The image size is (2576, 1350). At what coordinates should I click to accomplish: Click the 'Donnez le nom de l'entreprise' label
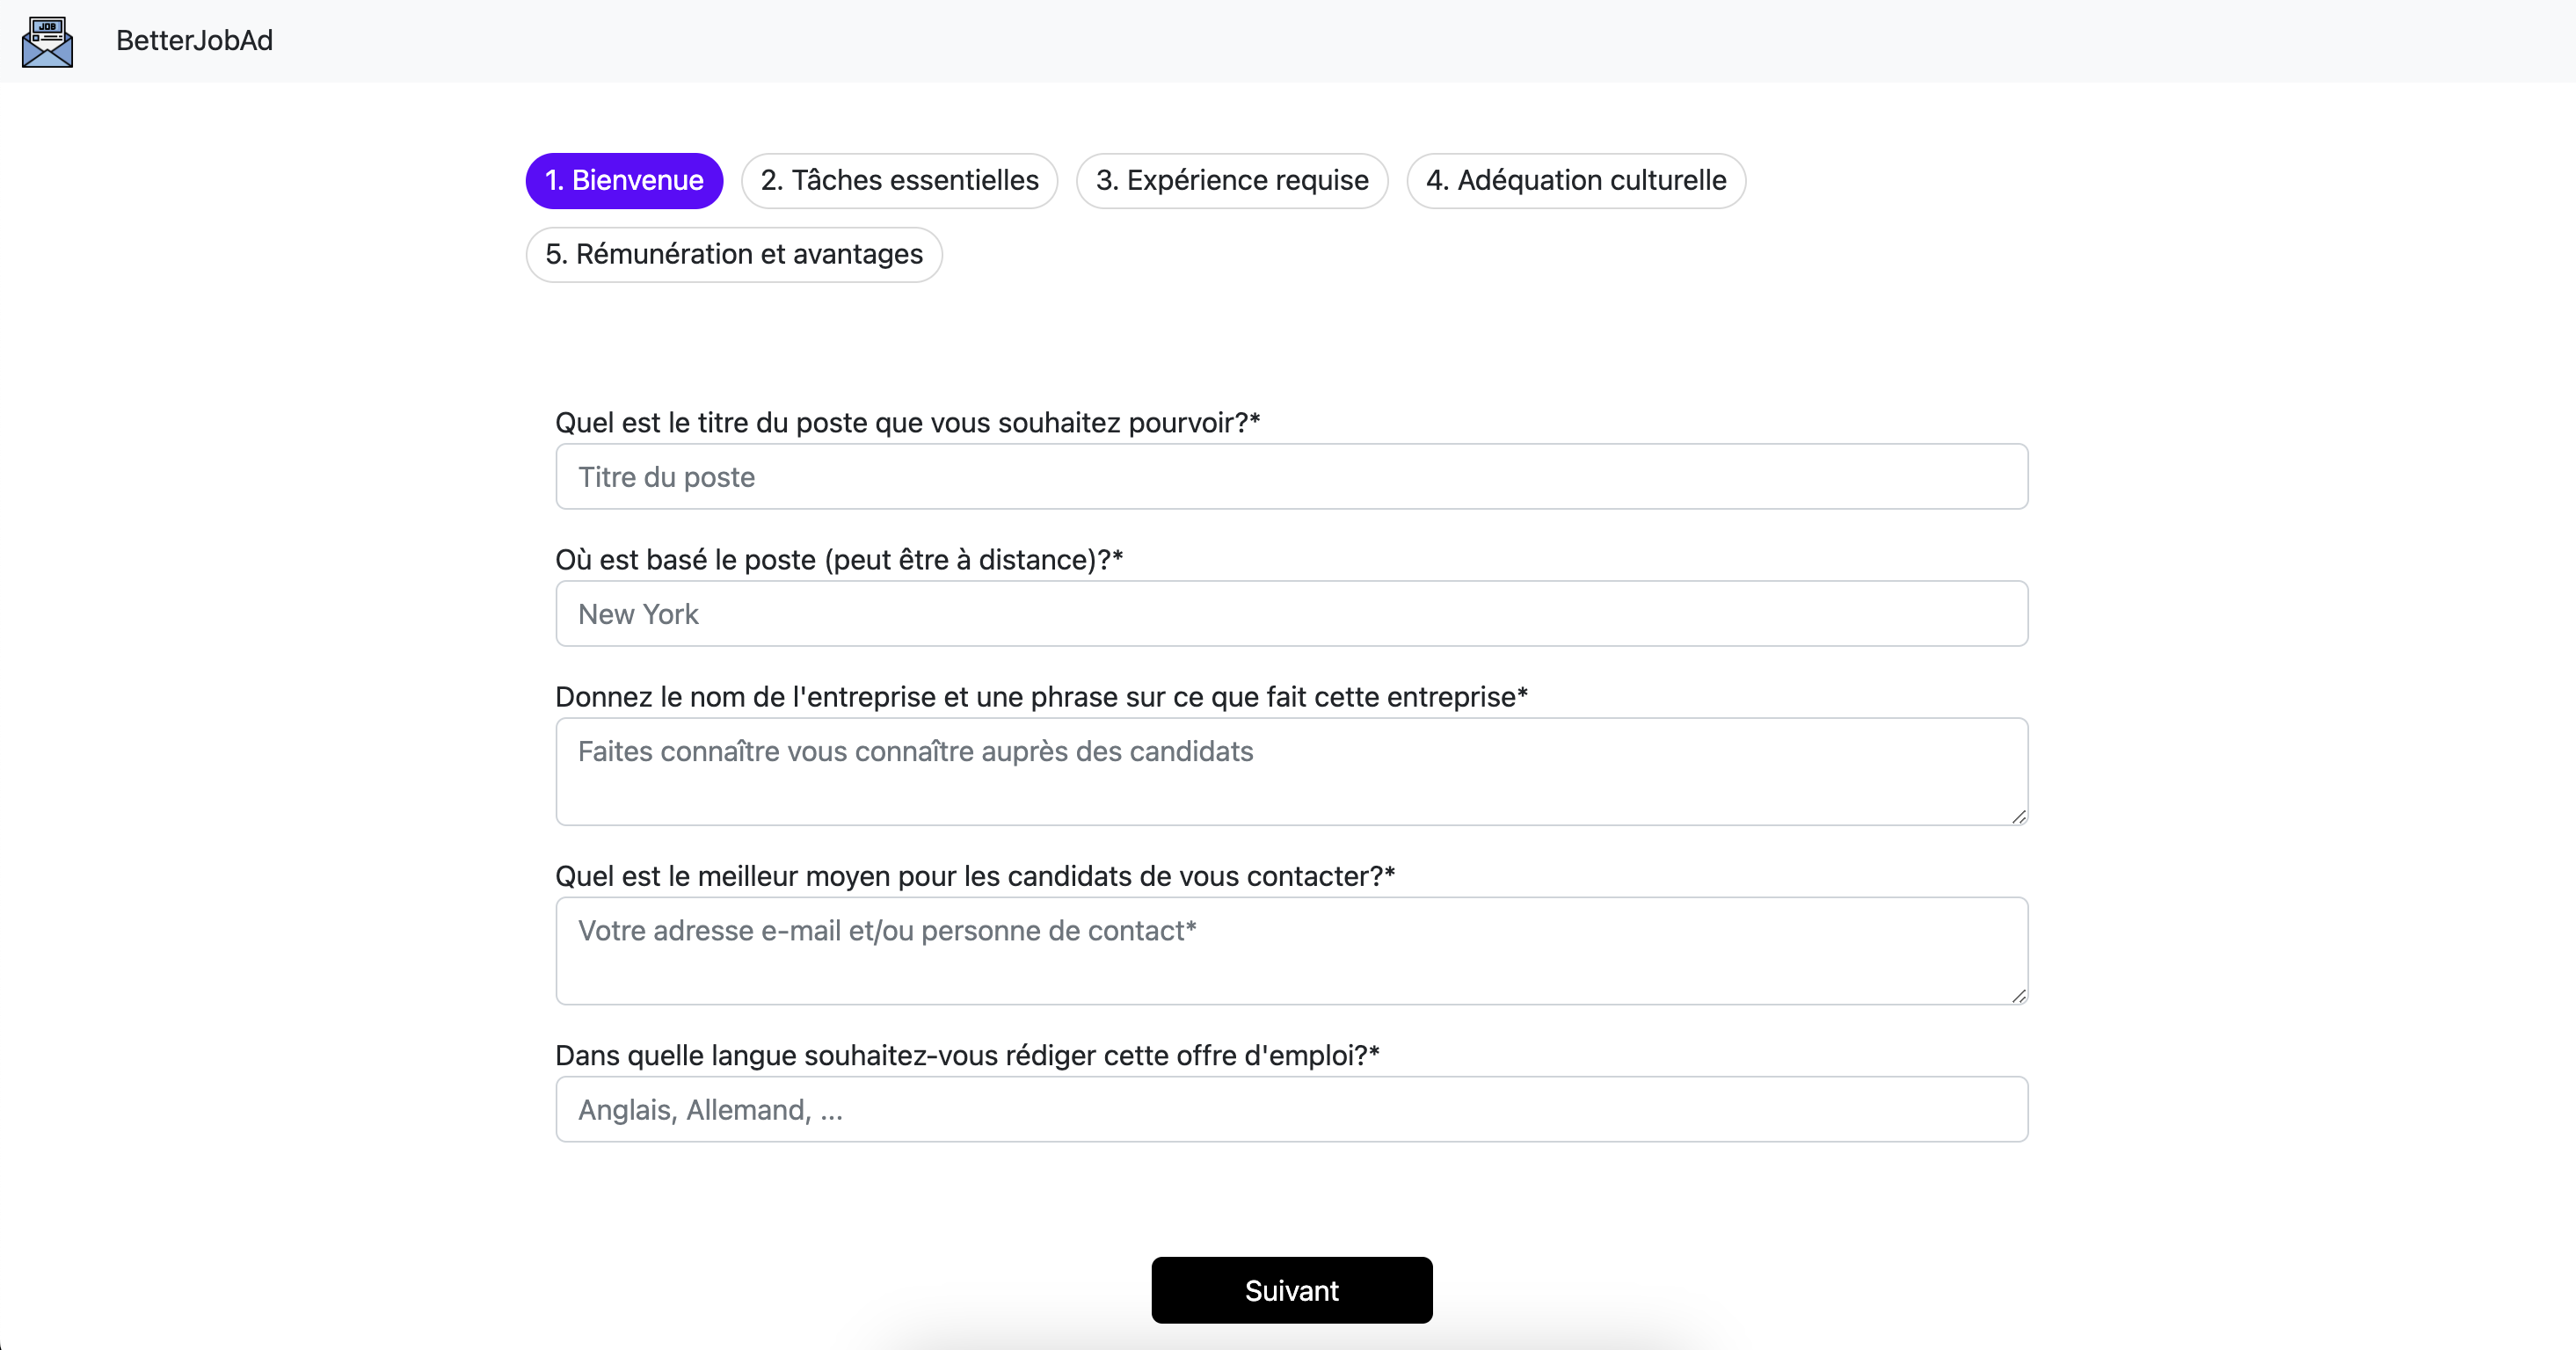tap(1041, 696)
